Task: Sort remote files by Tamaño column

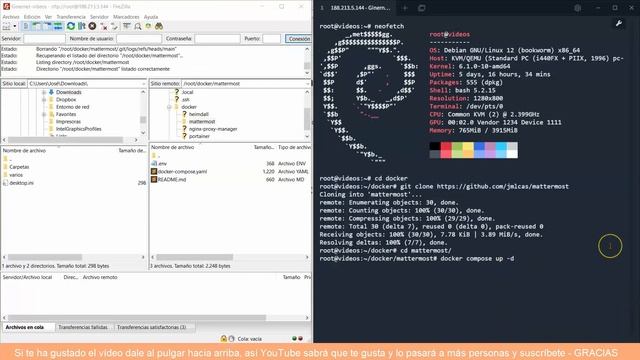Action: (x=264, y=147)
